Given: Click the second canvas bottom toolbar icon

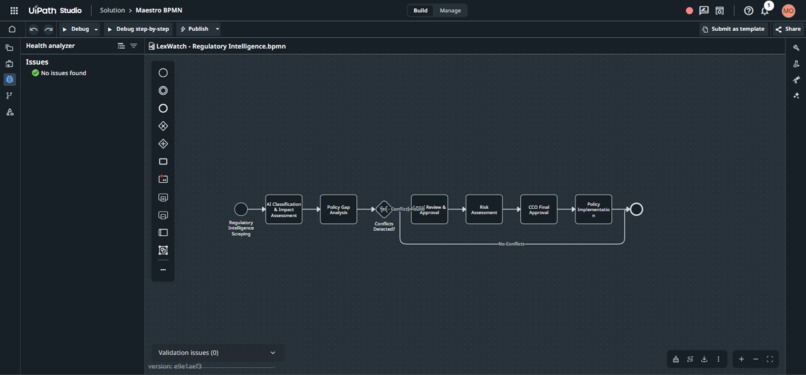Looking at the screenshot, I should pos(690,359).
